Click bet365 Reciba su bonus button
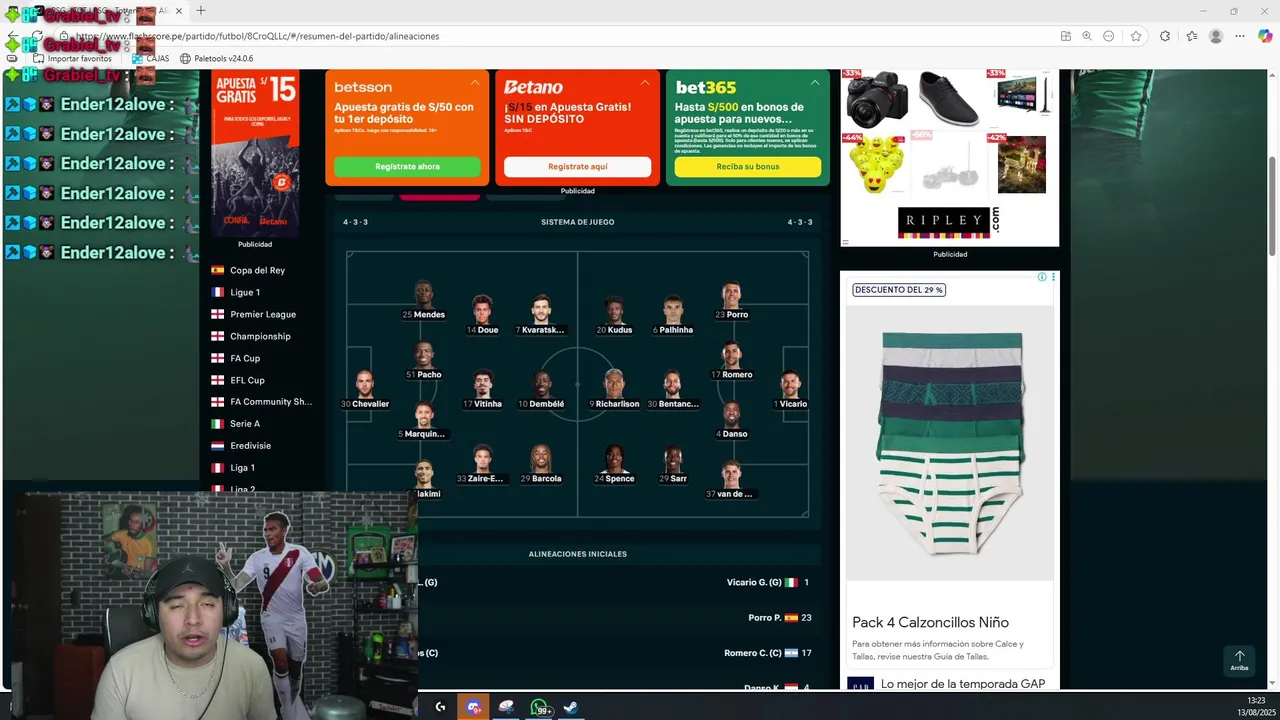This screenshot has height=720, width=1280. (747, 167)
